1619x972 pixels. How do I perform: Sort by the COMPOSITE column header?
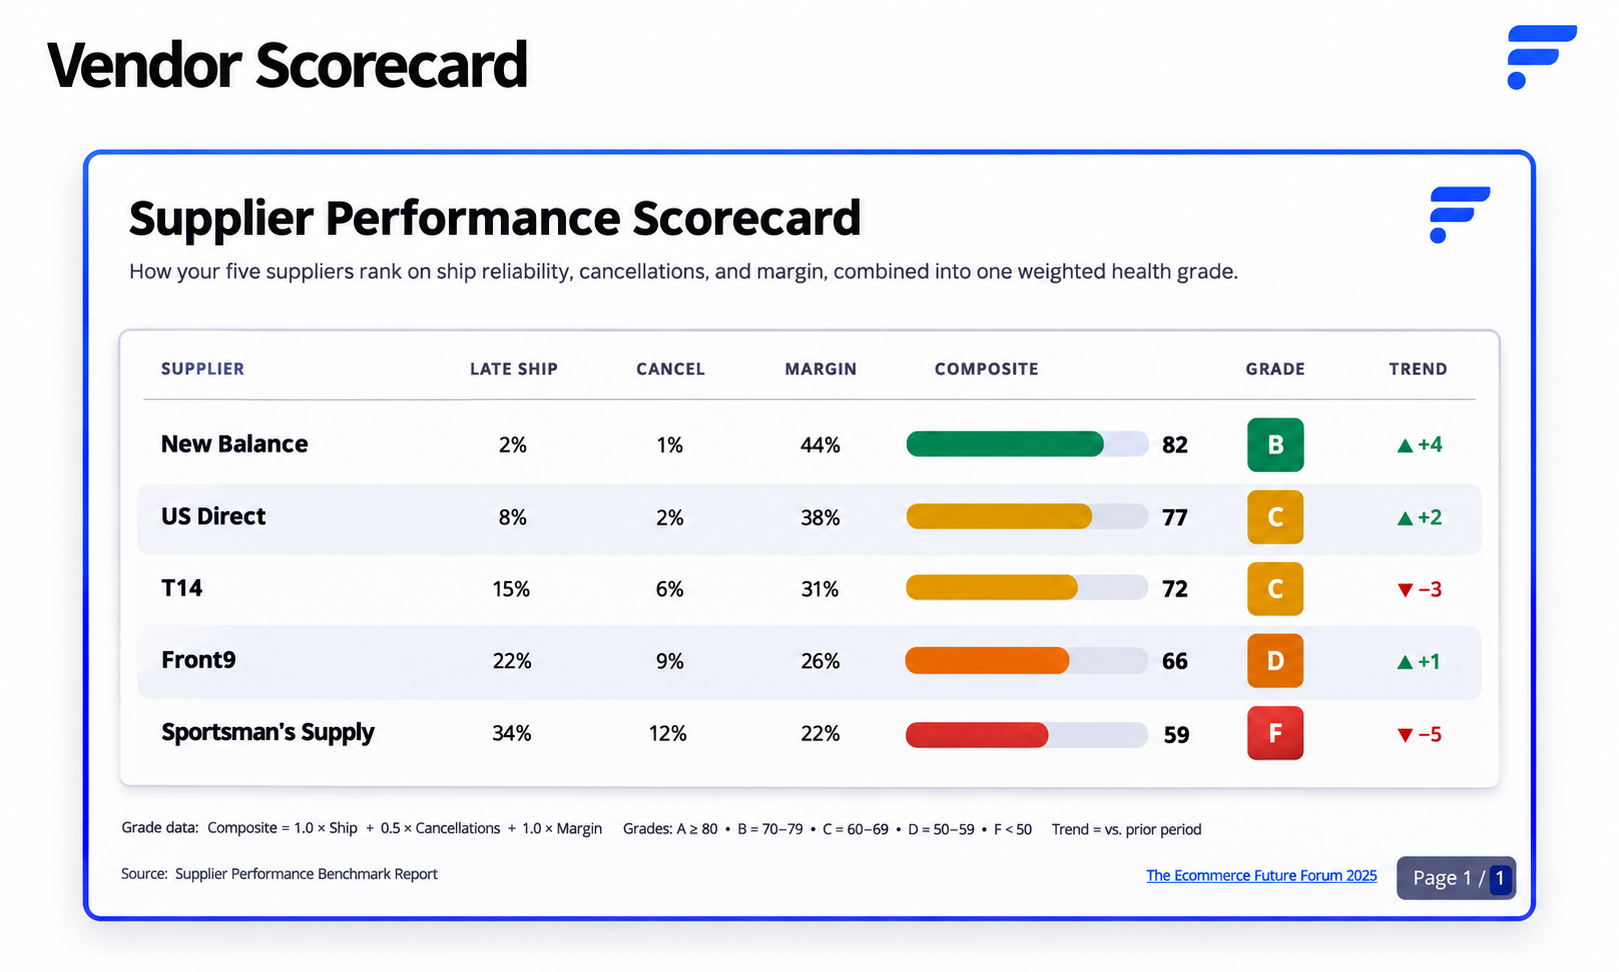click(x=986, y=369)
